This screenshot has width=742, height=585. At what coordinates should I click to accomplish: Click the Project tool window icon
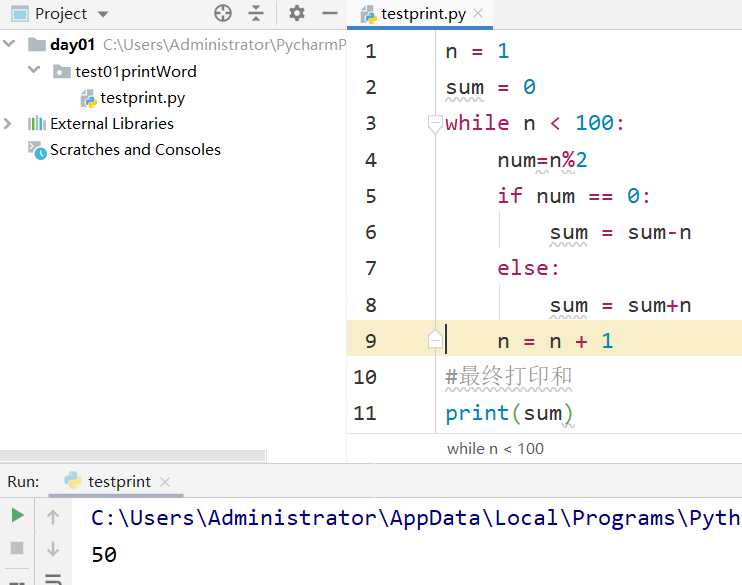click(19, 14)
